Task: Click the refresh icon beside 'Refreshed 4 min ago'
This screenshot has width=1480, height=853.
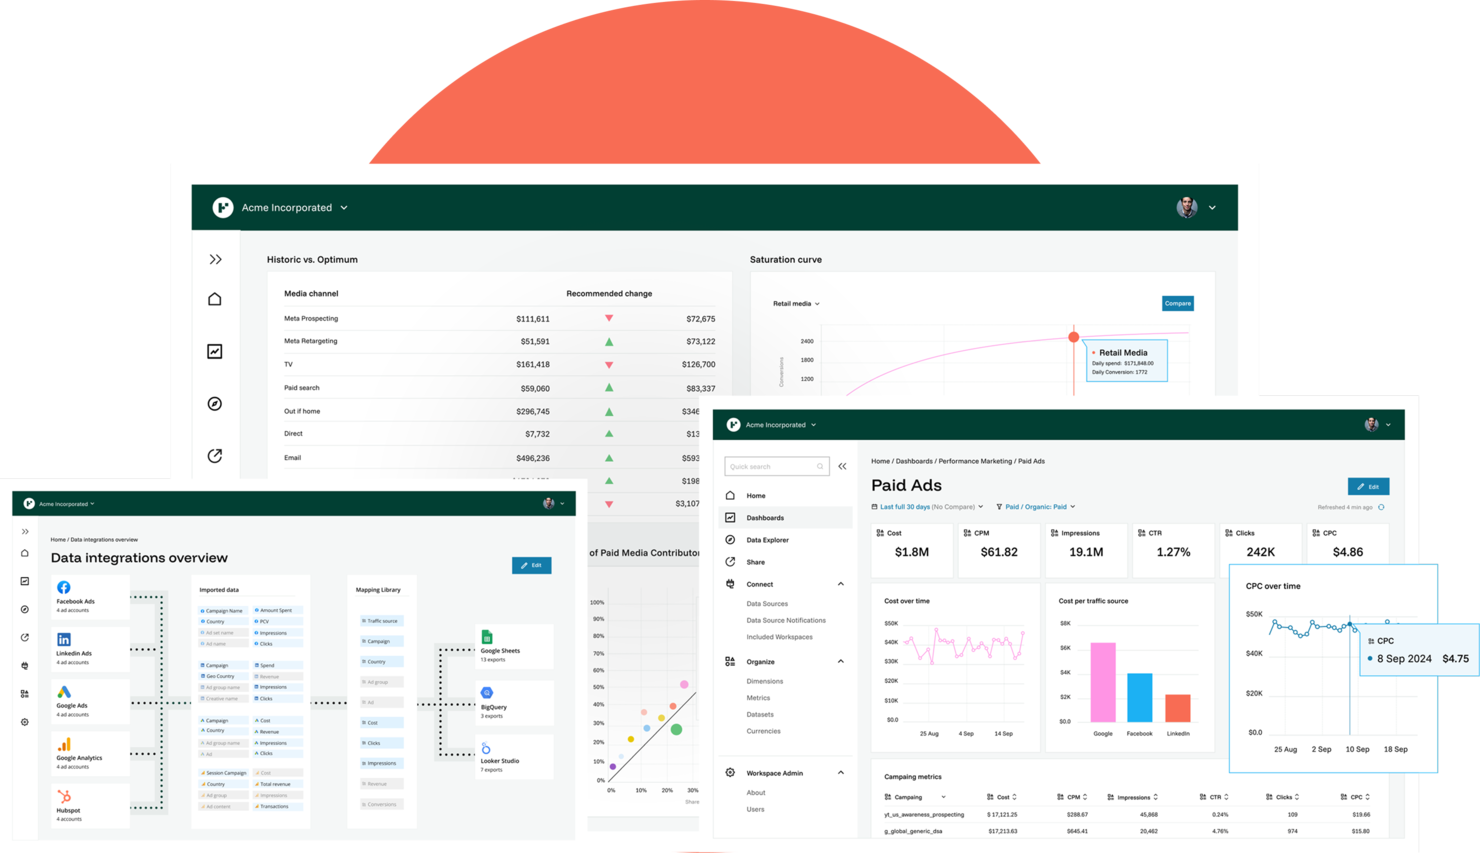Action: (1382, 507)
